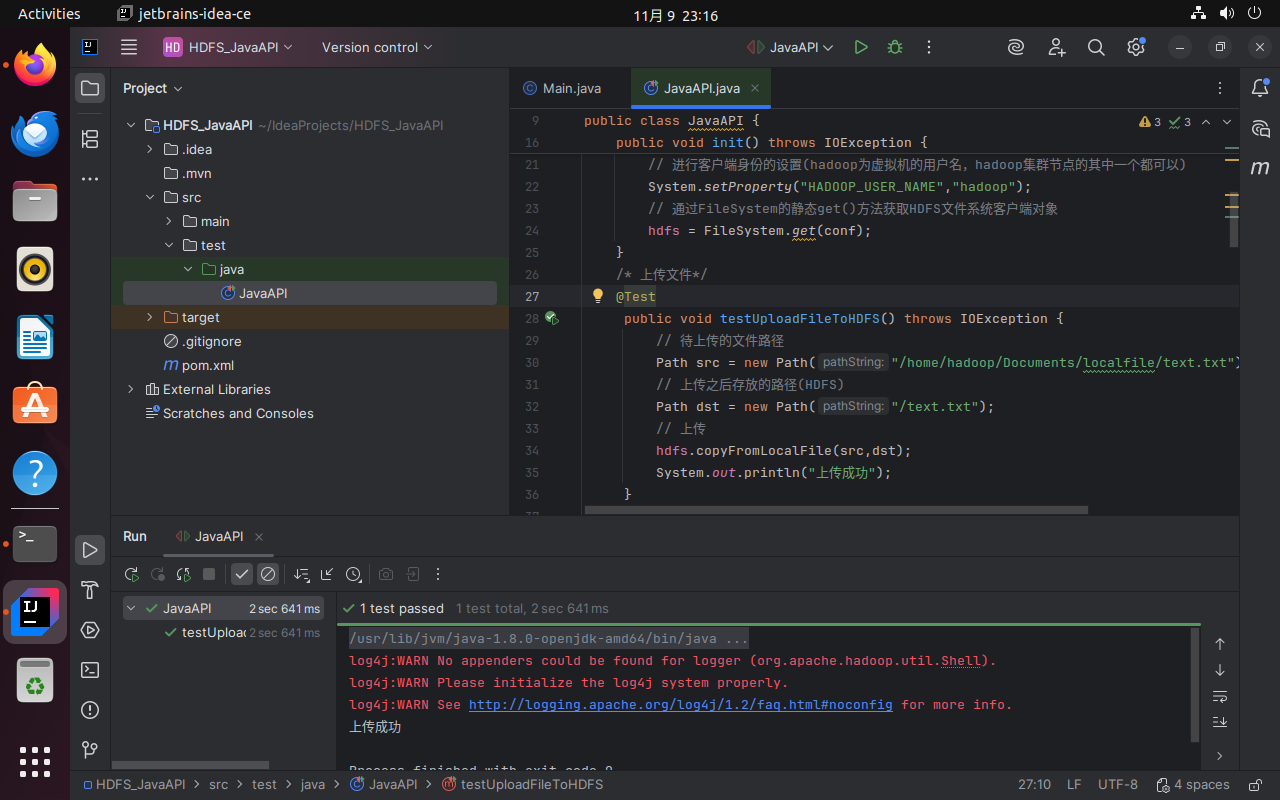Rerun failed tests button
This screenshot has width=1280, height=800.
coord(157,574)
